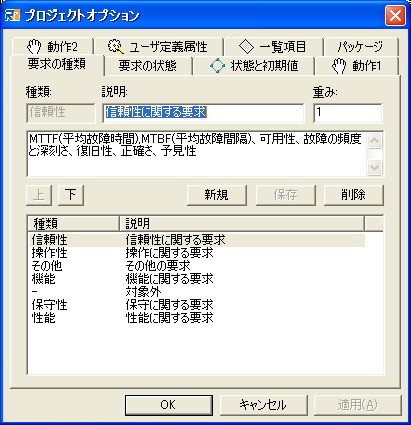Click the 削除 button
This screenshot has height=425, width=411.
pos(354,195)
